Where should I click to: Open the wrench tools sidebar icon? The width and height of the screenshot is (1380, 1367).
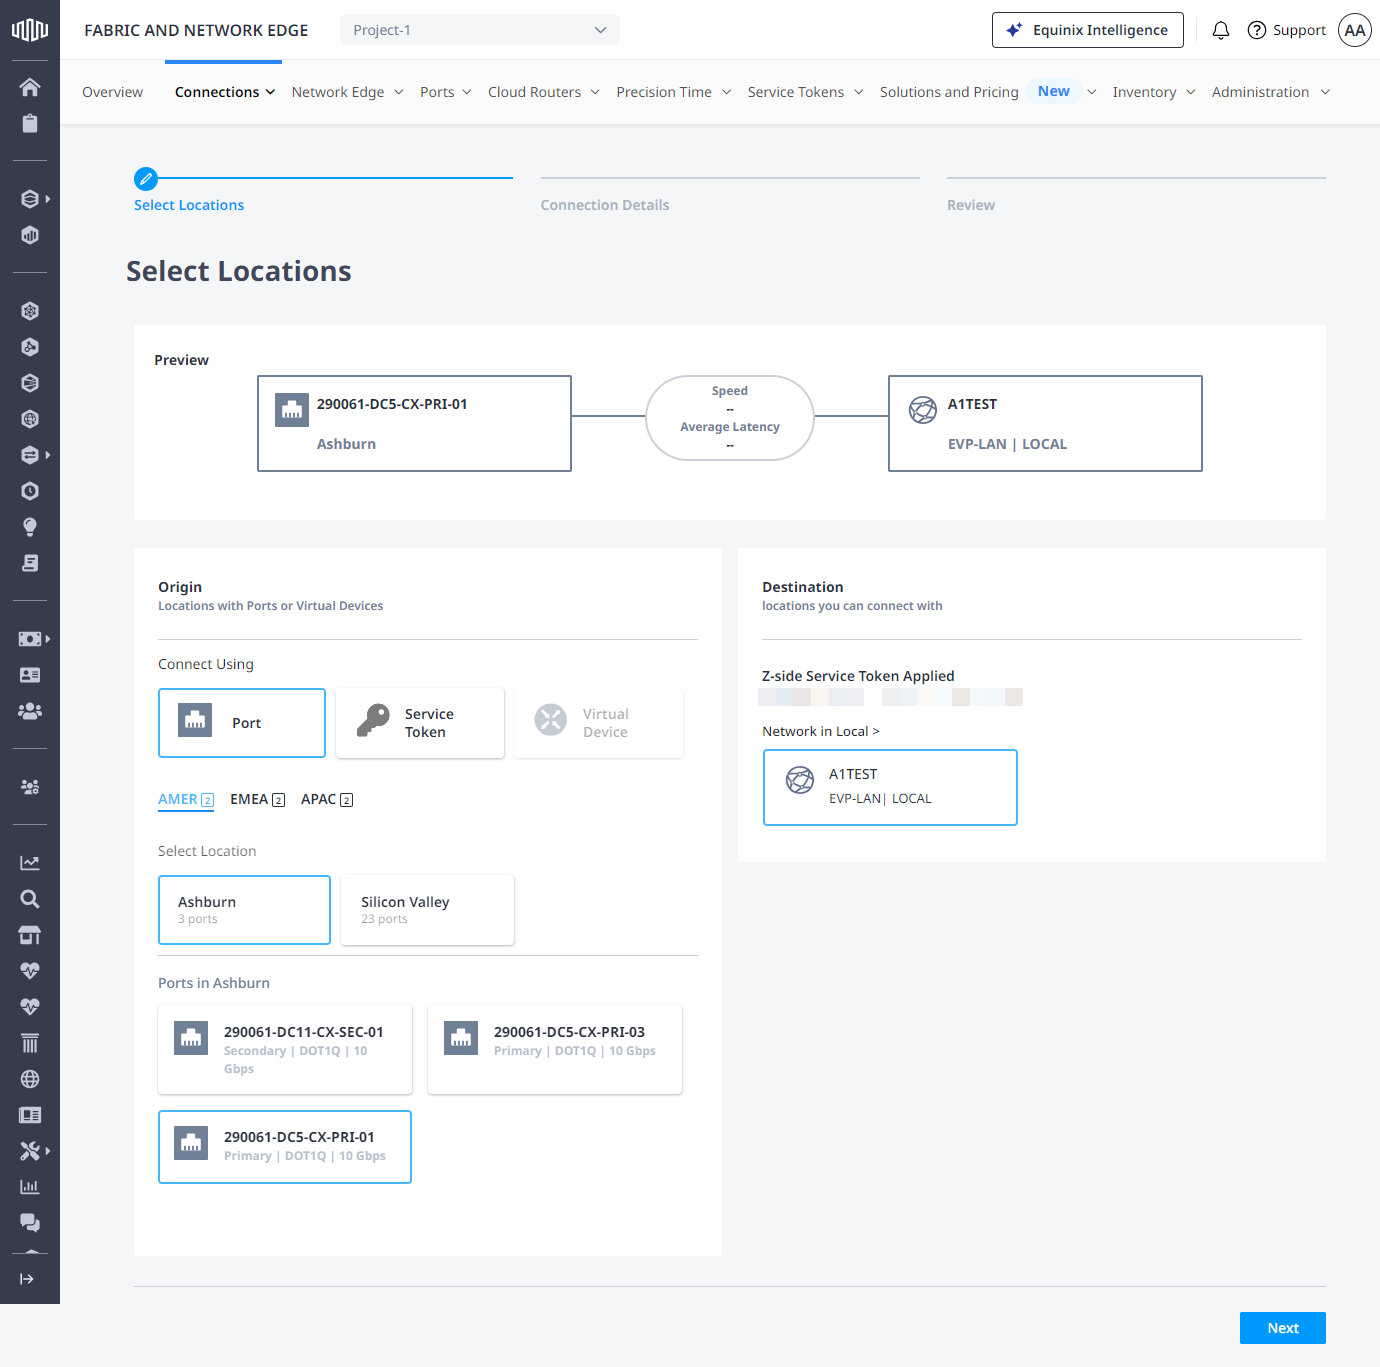30,1151
